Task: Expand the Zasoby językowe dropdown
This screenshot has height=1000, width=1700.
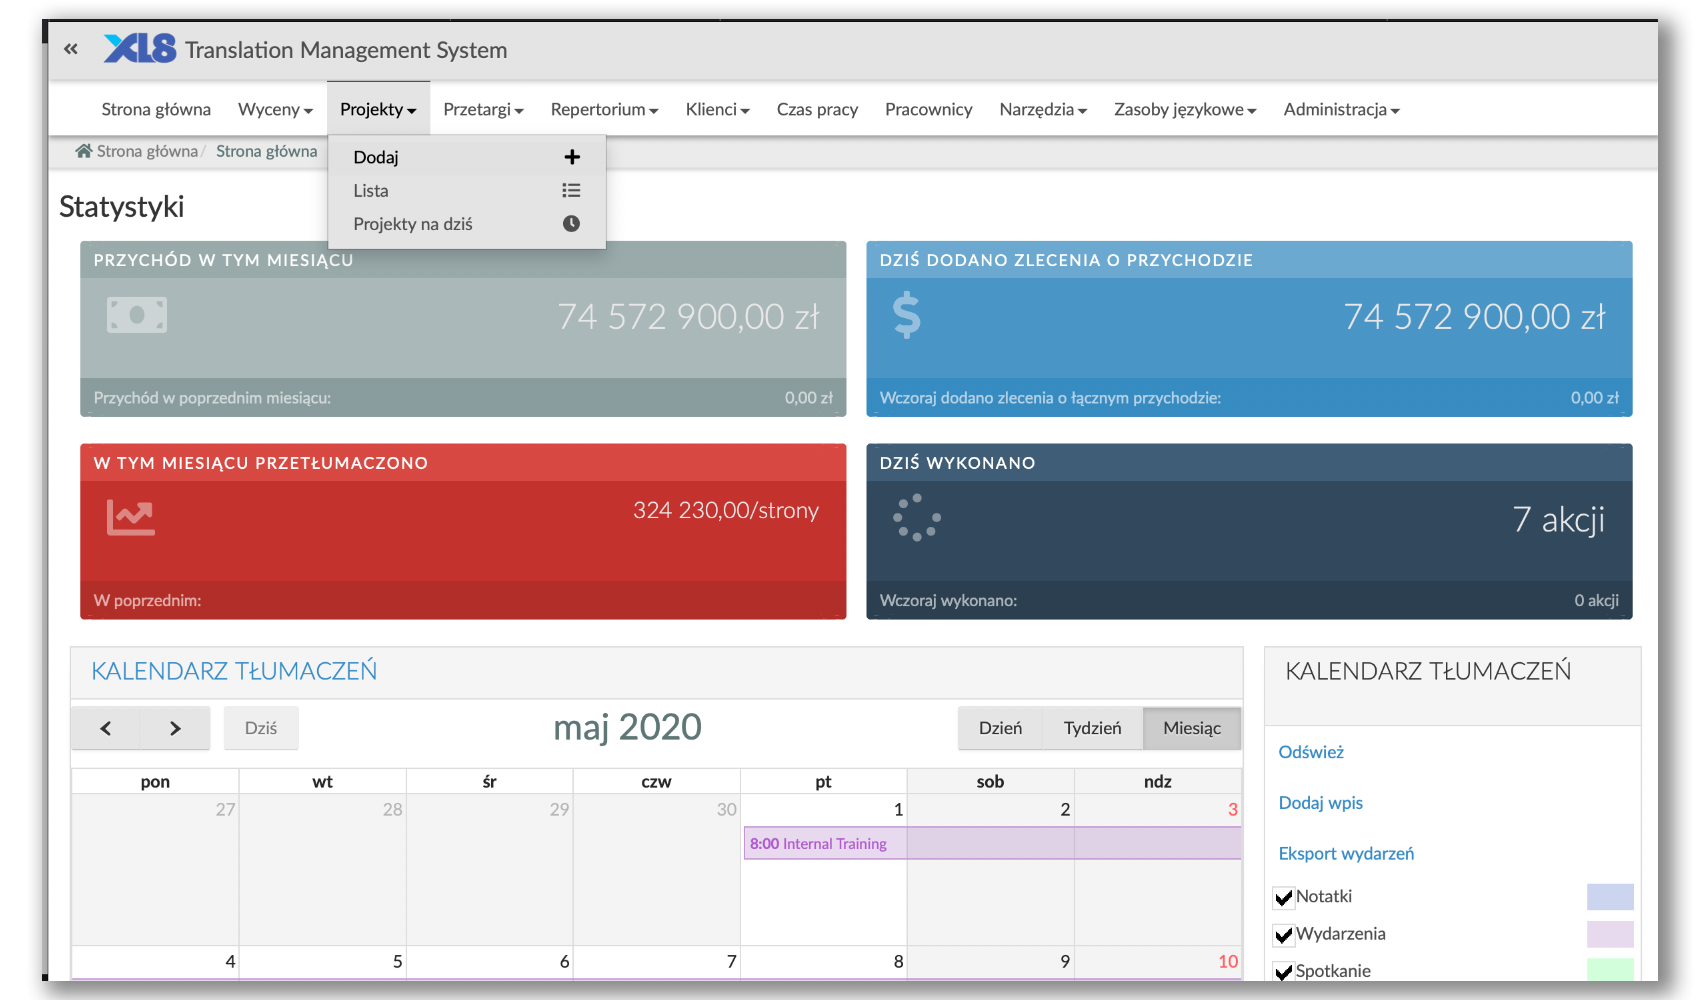Action: [x=1185, y=109]
